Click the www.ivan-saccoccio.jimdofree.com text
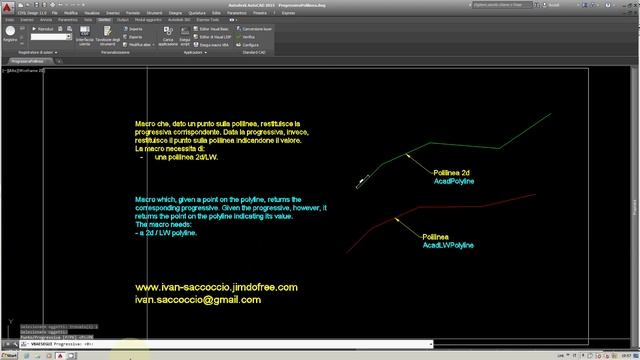640x360 pixels. pos(216,287)
